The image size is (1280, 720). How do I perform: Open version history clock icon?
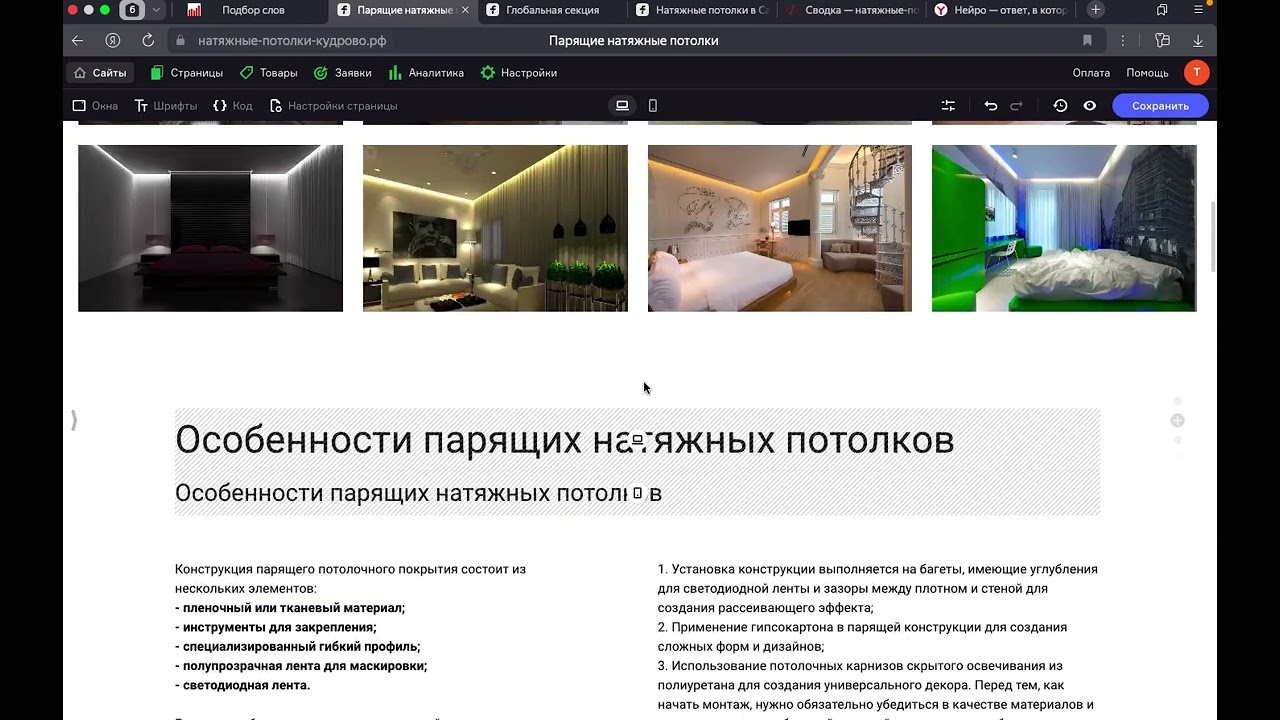[x=1060, y=106]
